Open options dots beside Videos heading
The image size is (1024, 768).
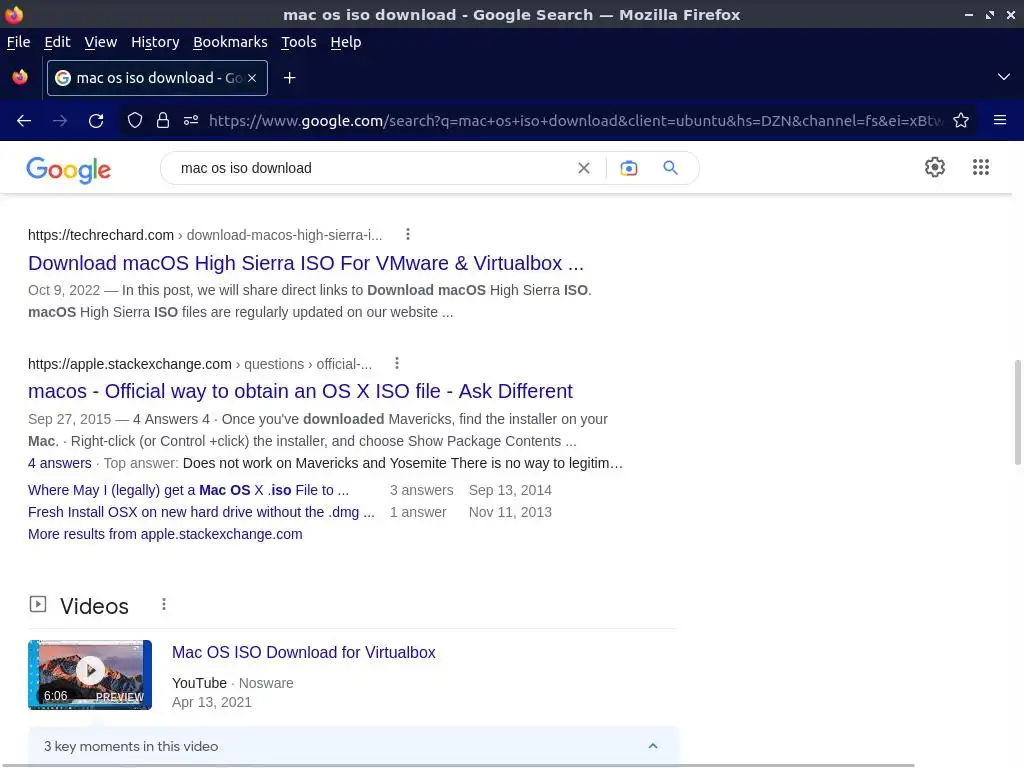pos(164,604)
